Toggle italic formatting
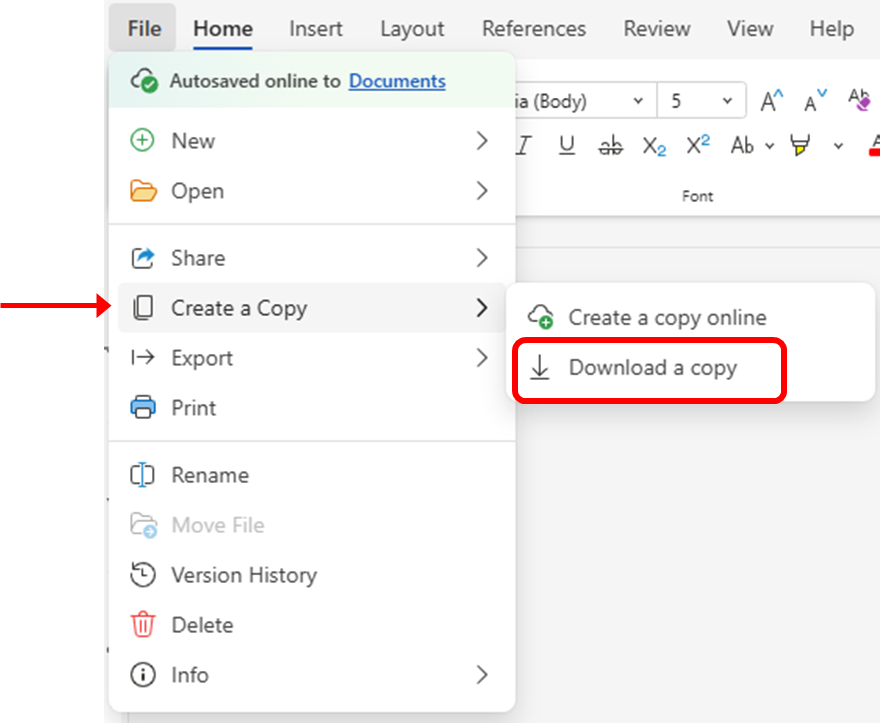Viewport: 880px width, 723px height. click(523, 145)
